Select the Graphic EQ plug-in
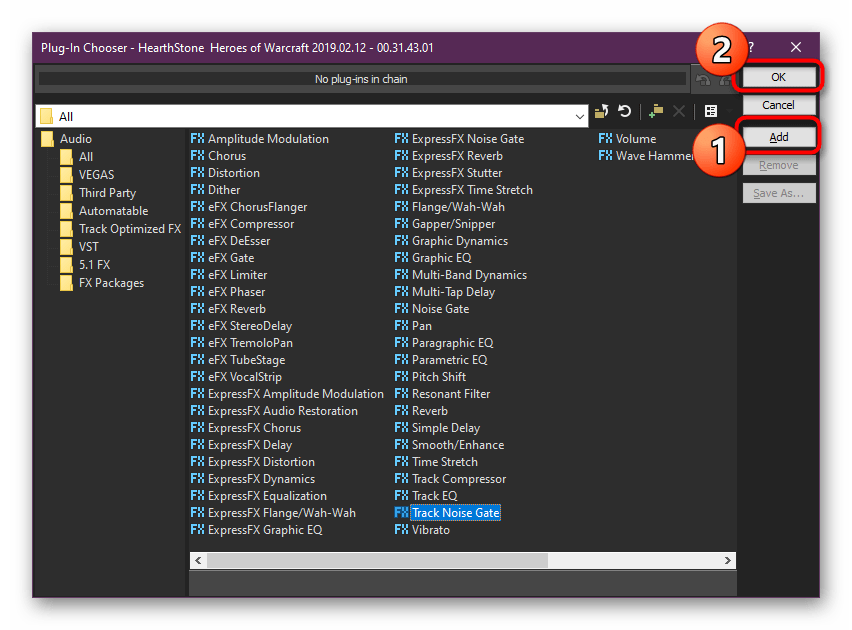 [441, 258]
